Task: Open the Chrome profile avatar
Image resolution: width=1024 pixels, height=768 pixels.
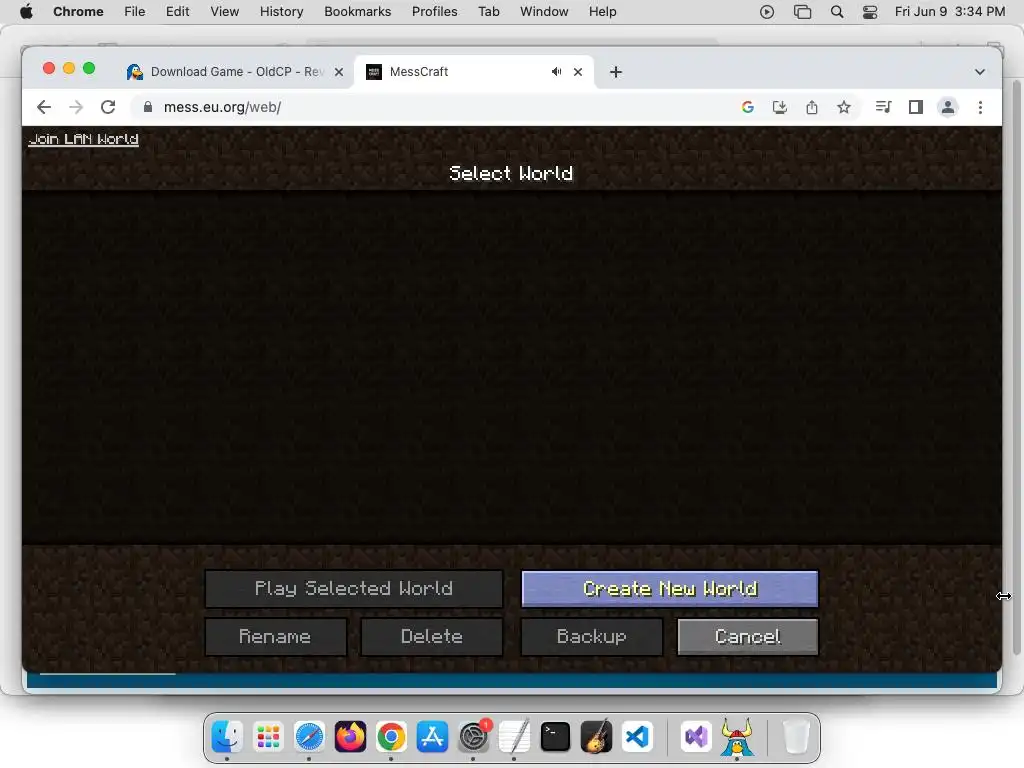Action: 948,107
